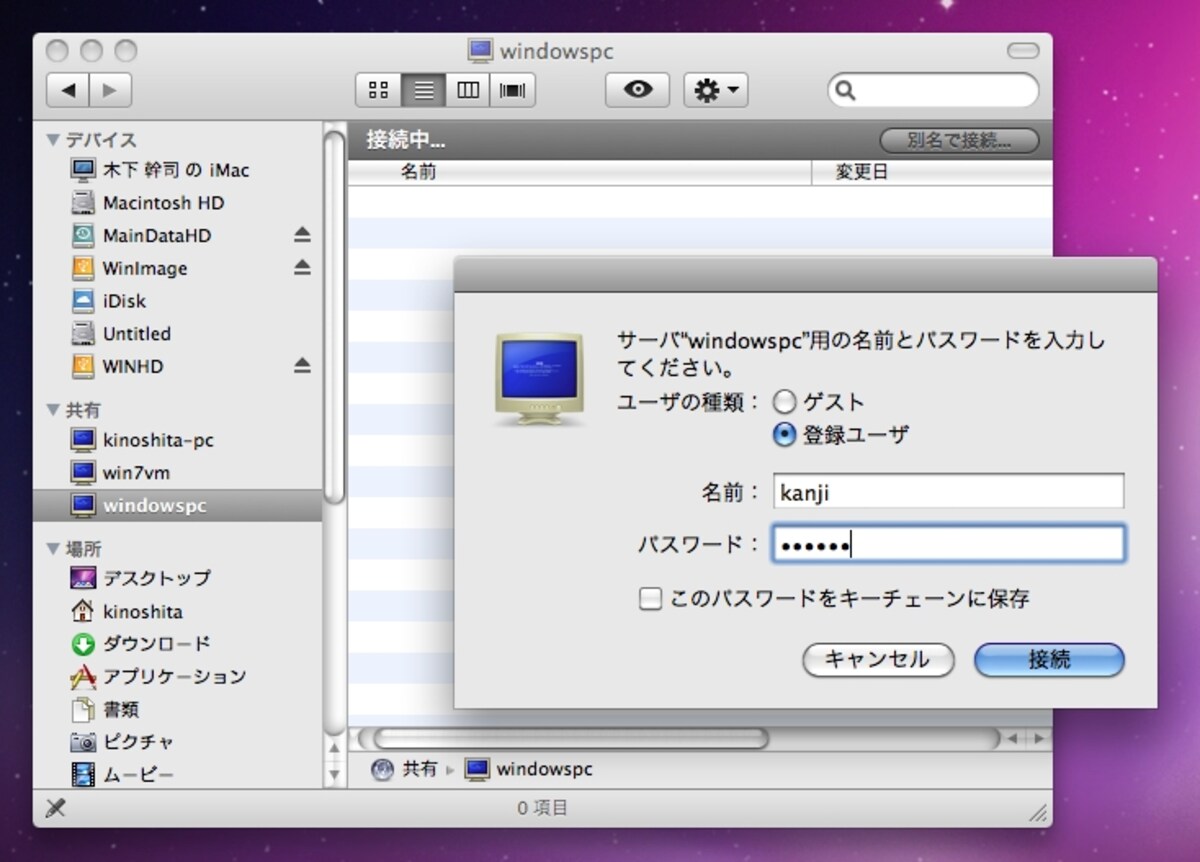
Task: Enable このパスワードをキーチェーンに保存 checkbox
Action: click(x=651, y=600)
